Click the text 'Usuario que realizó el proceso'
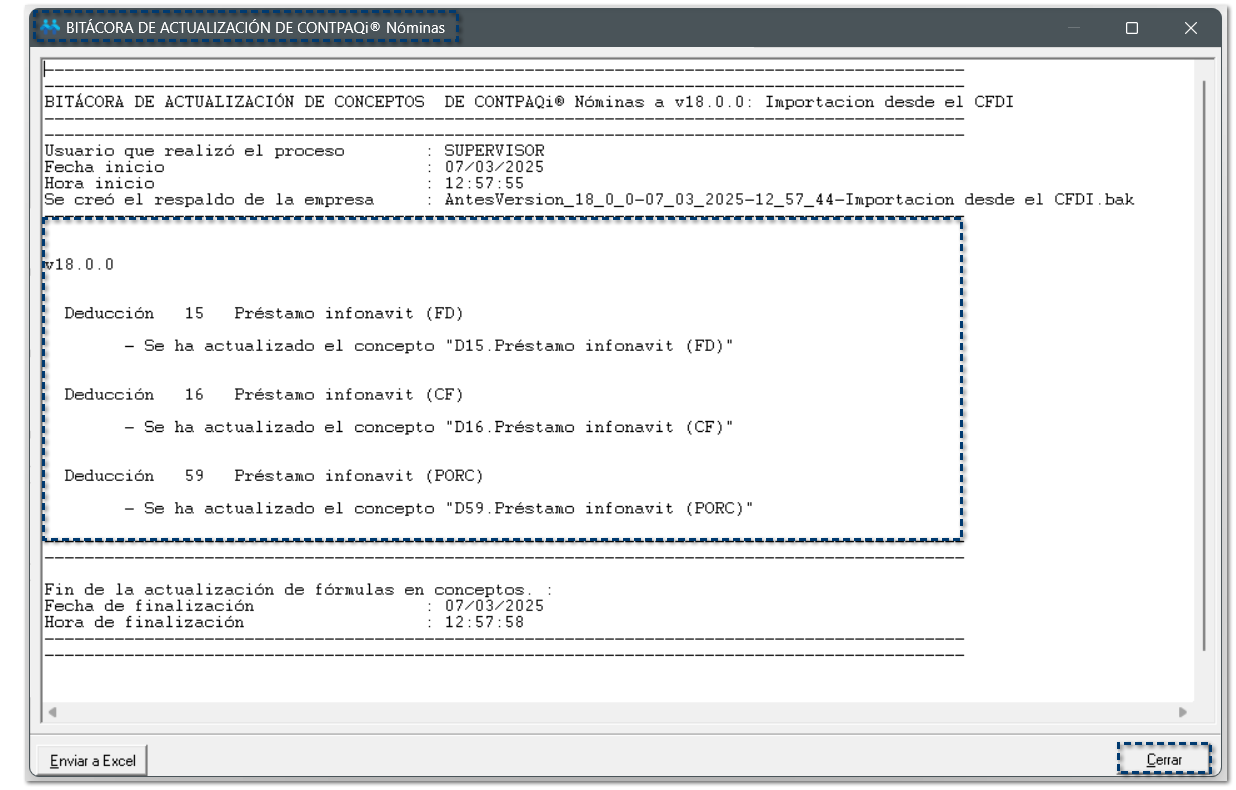 194,151
